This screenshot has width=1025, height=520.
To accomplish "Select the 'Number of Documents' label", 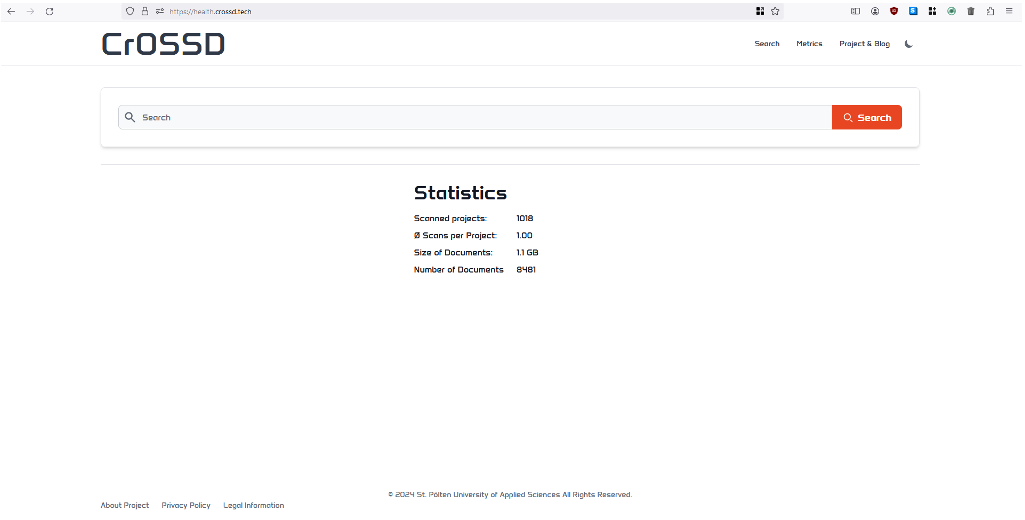I will 459,269.
